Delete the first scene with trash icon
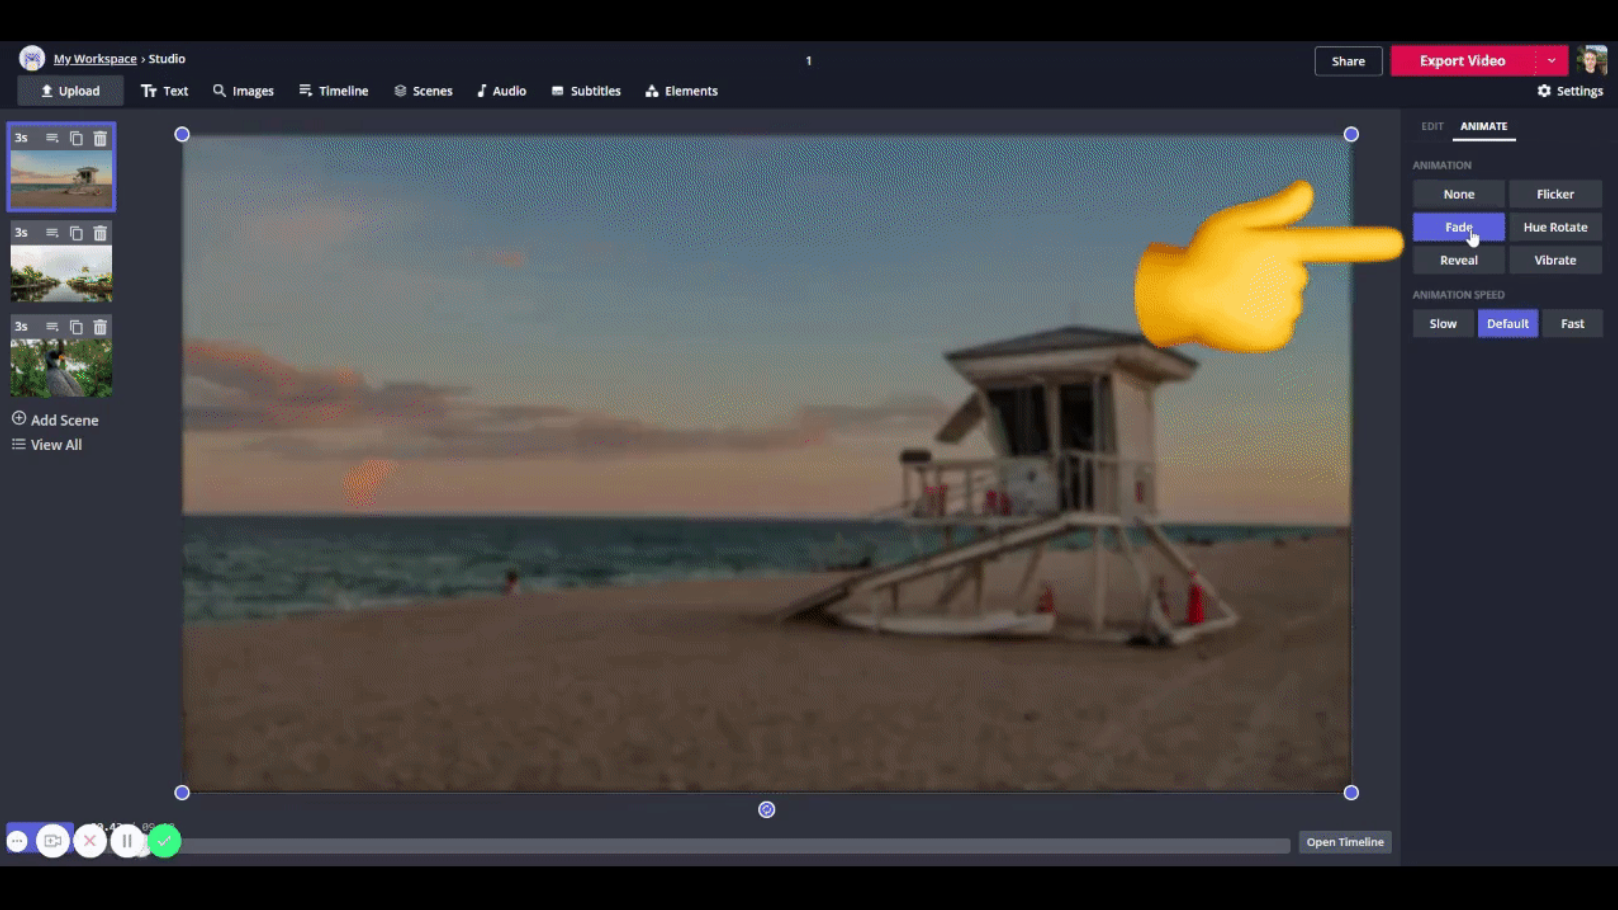Screen dimensions: 1618x910 click(100, 139)
